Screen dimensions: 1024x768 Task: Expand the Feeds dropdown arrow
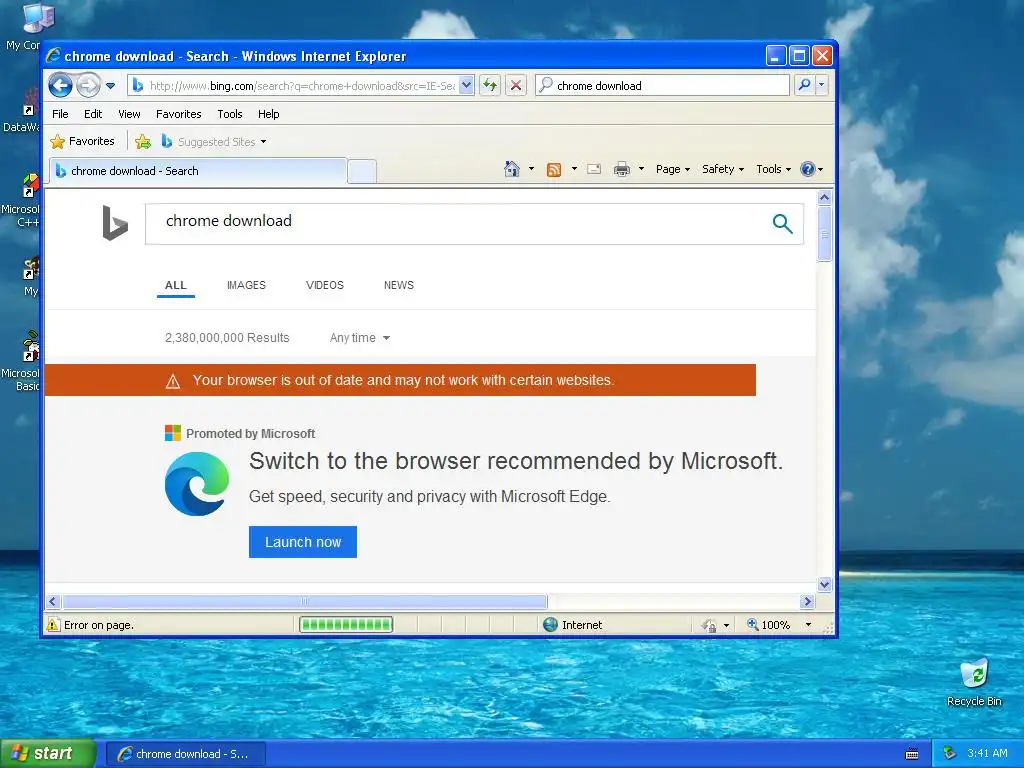tap(574, 169)
